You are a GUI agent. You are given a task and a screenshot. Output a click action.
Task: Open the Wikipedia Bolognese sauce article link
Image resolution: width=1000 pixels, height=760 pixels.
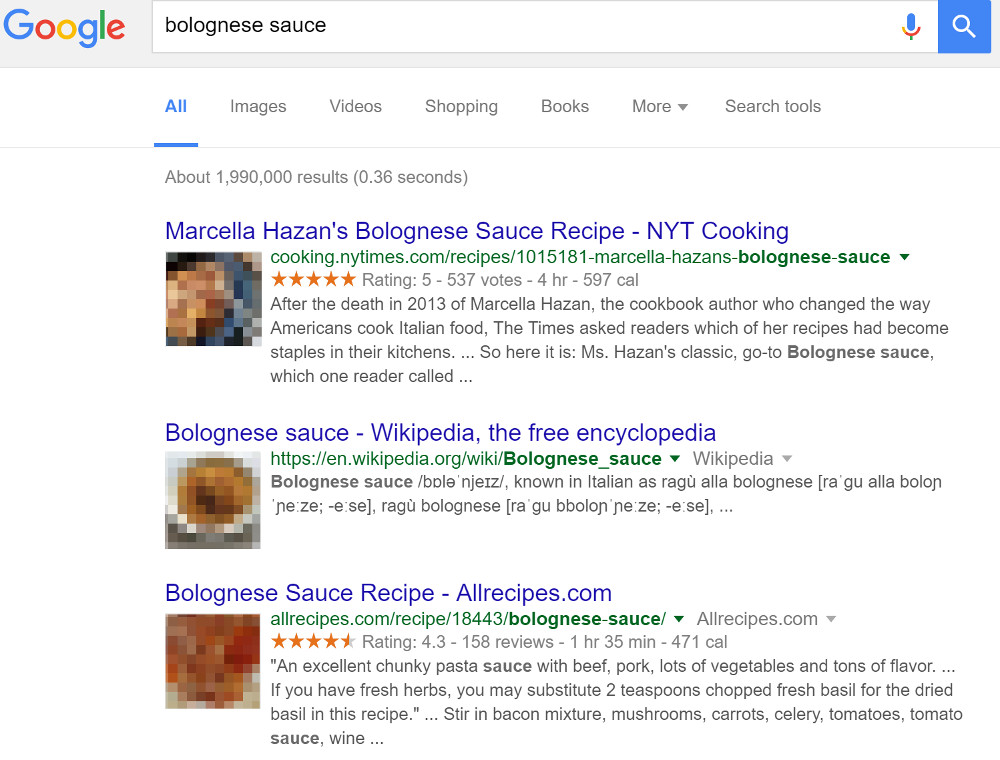(x=440, y=432)
